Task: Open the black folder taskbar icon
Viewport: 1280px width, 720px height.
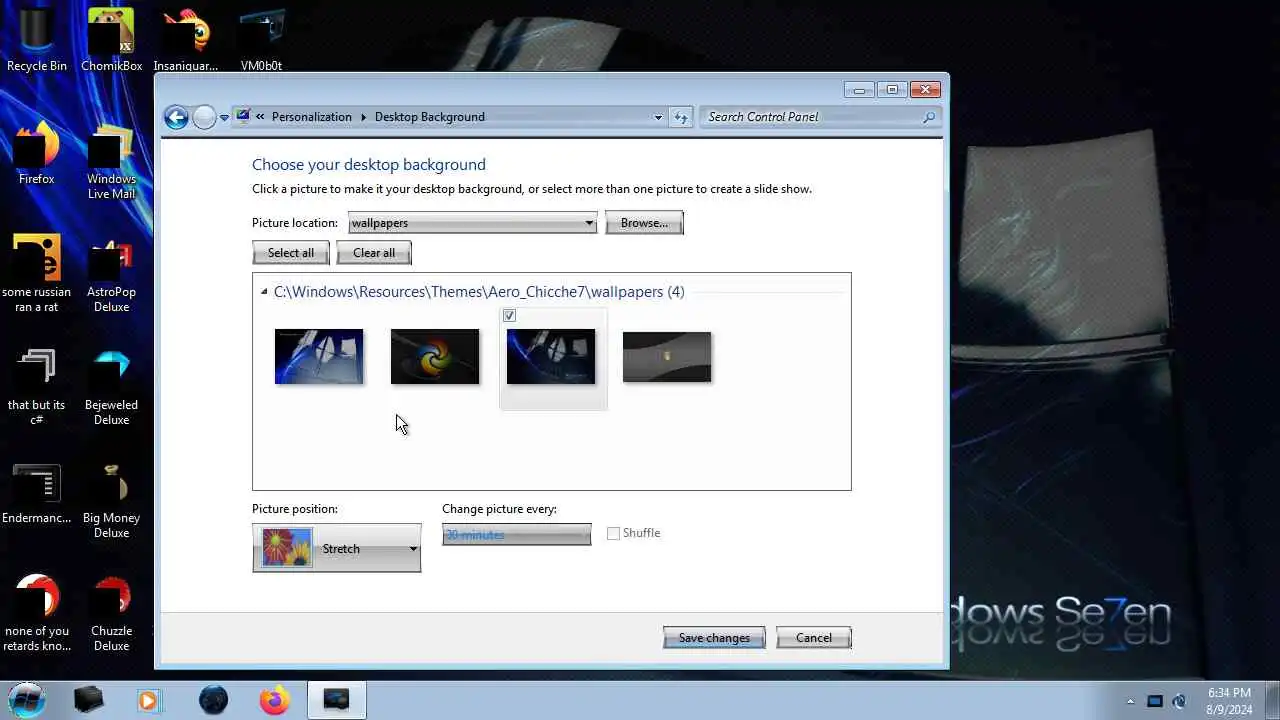Action: click(89, 700)
